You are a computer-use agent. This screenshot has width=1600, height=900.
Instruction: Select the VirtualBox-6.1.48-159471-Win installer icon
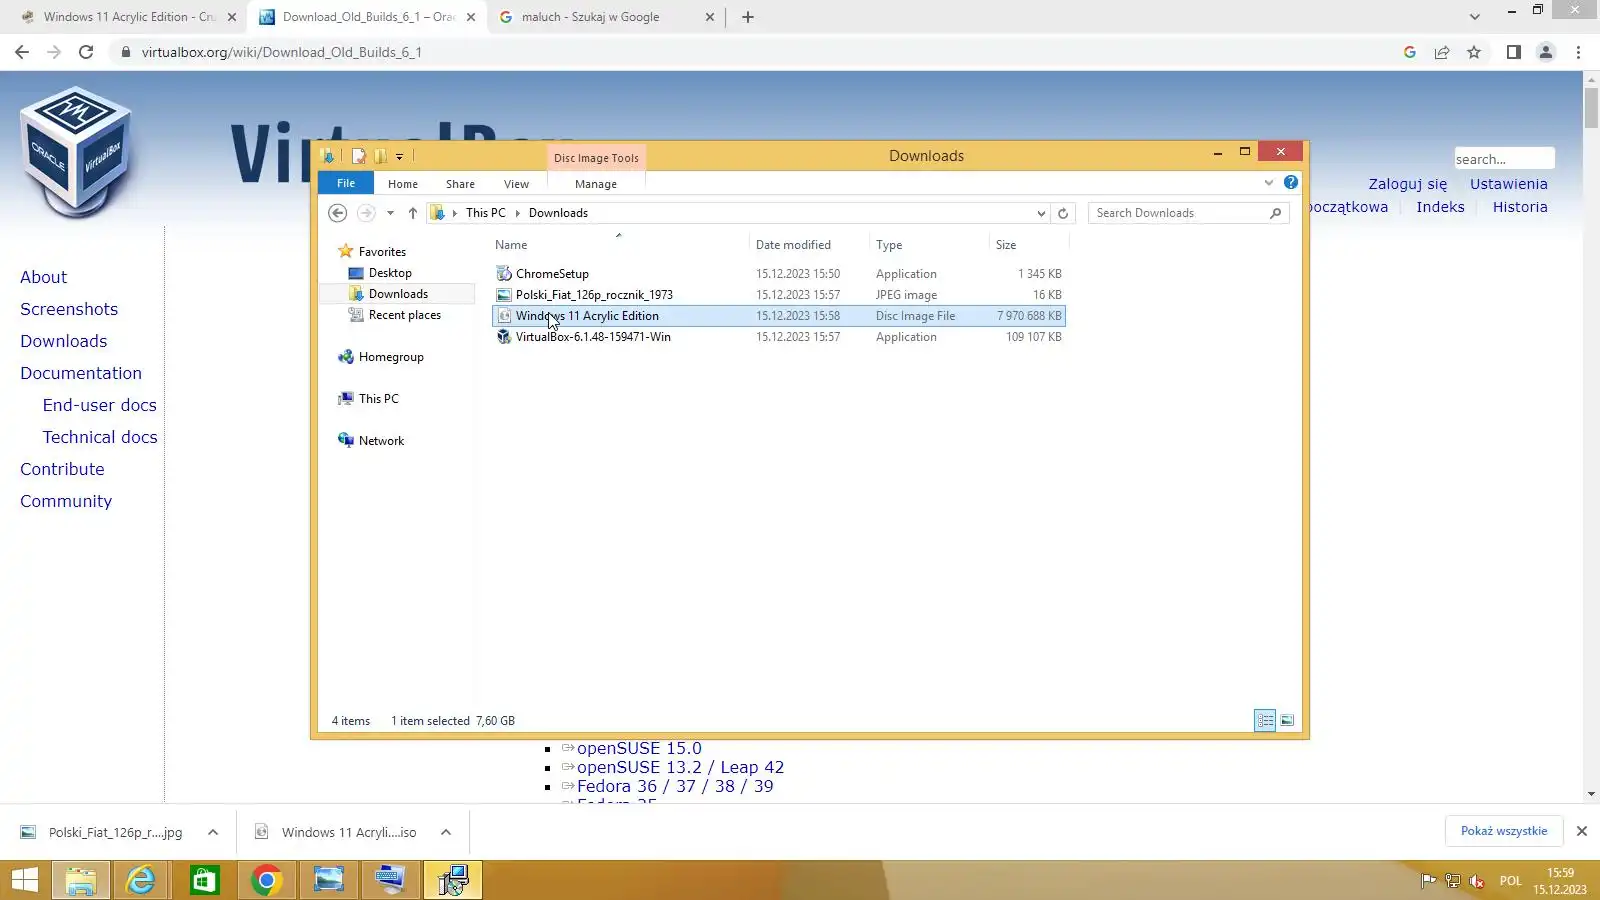[504, 337]
